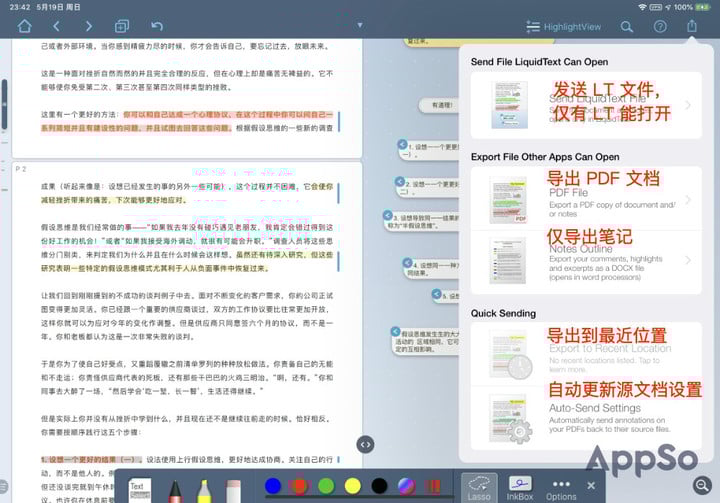Pick the green ink color
The image size is (720, 503).
coord(326,486)
